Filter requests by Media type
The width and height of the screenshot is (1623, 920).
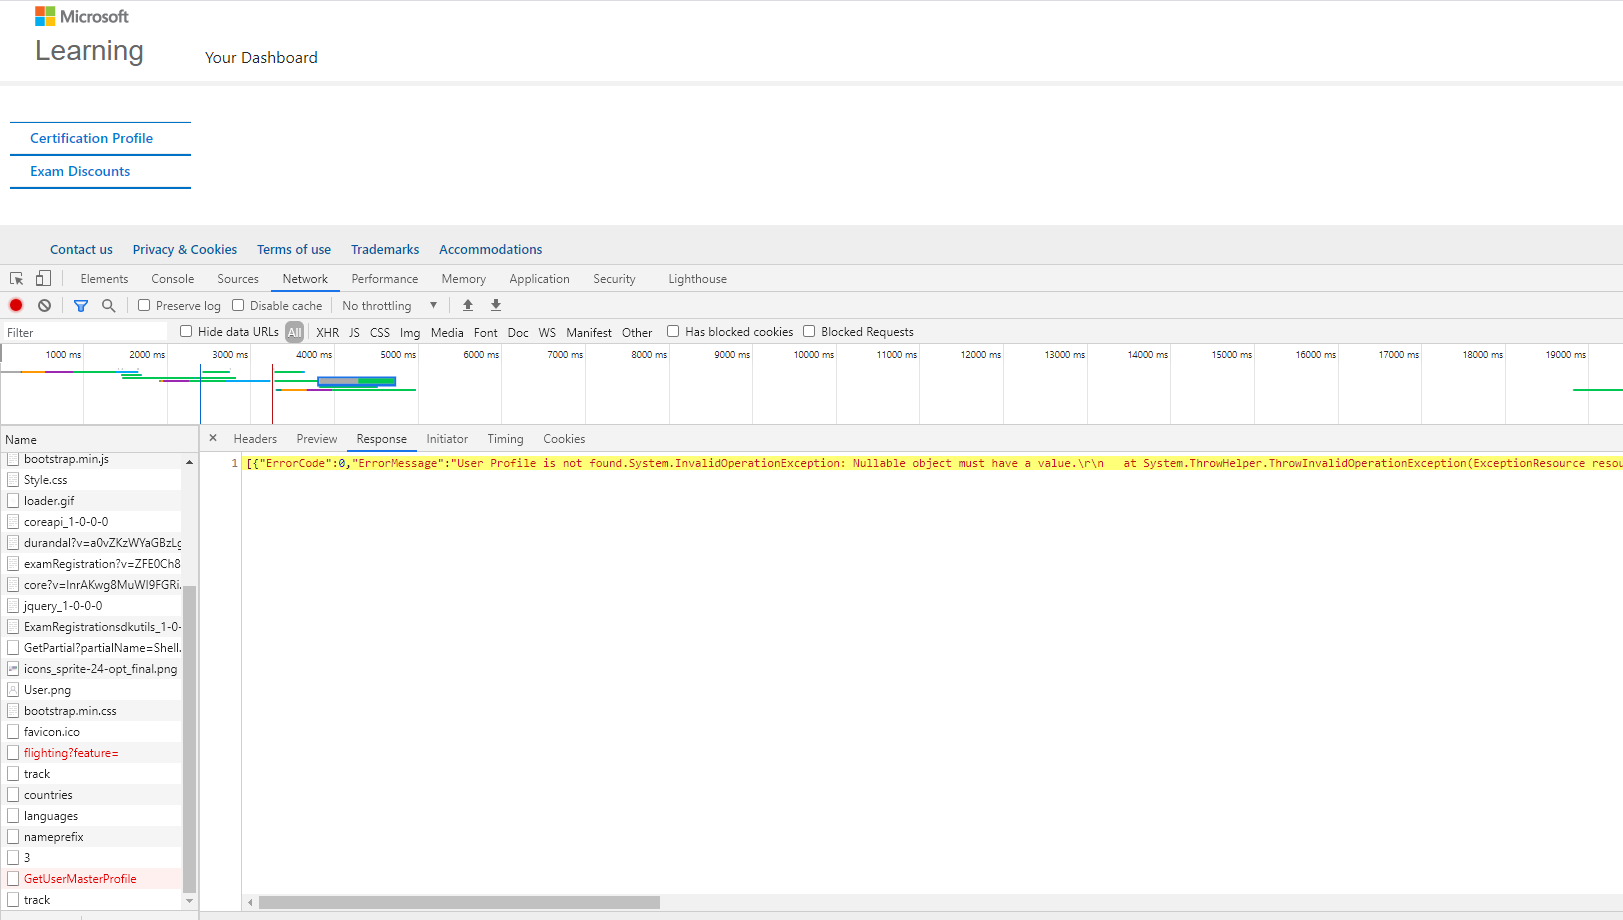click(x=447, y=332)
